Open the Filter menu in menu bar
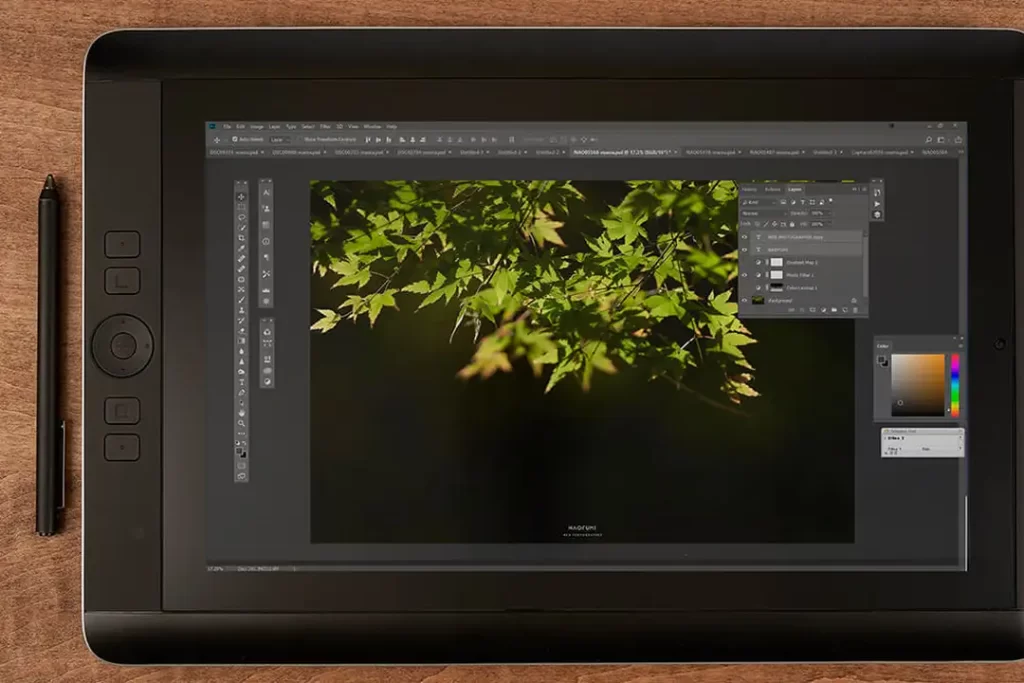The height and width of the screenshot is (683, 1024). point(325,127)
